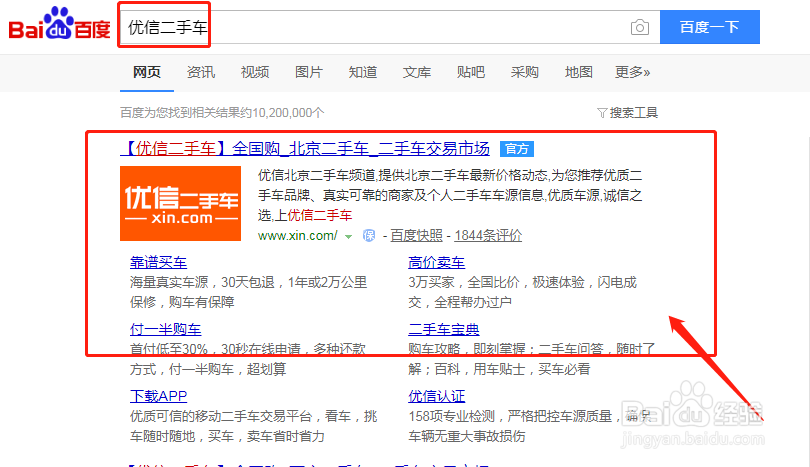Open the 优信认证 sublink
This screenshot has width=810, height=467.
coord(437,396)
